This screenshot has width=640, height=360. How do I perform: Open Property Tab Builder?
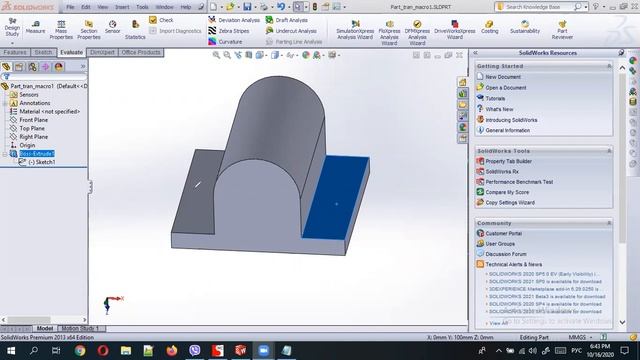509,161
